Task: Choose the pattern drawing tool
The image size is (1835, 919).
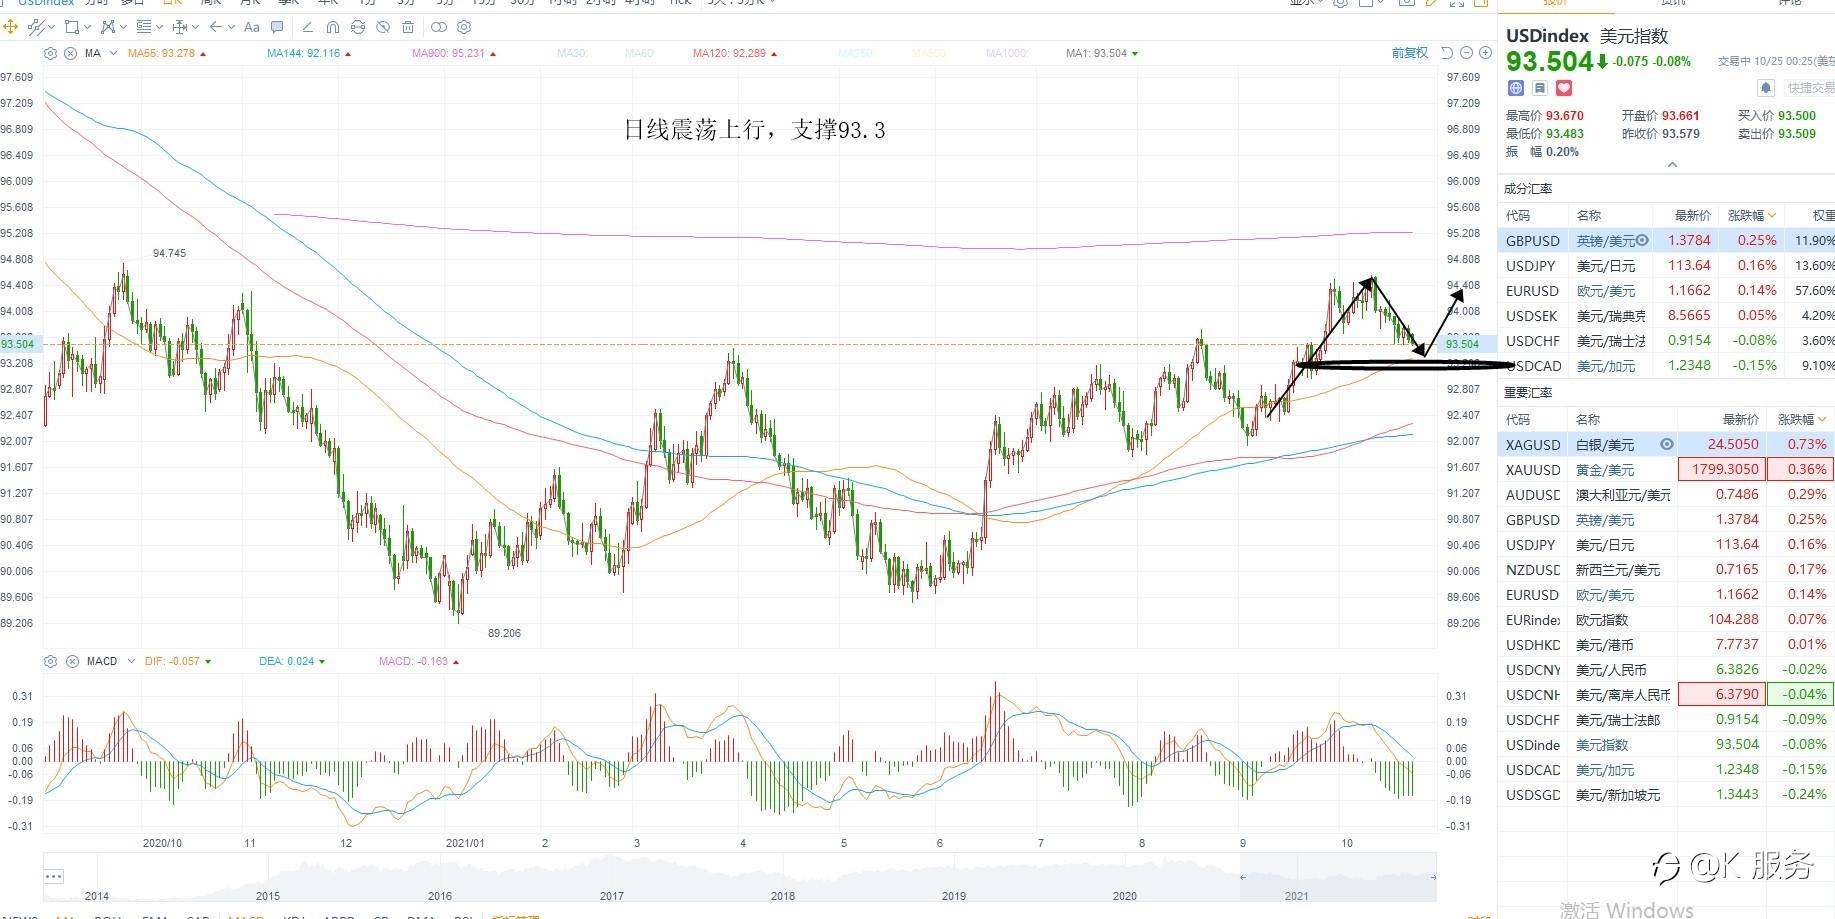Action: (108, 27)
